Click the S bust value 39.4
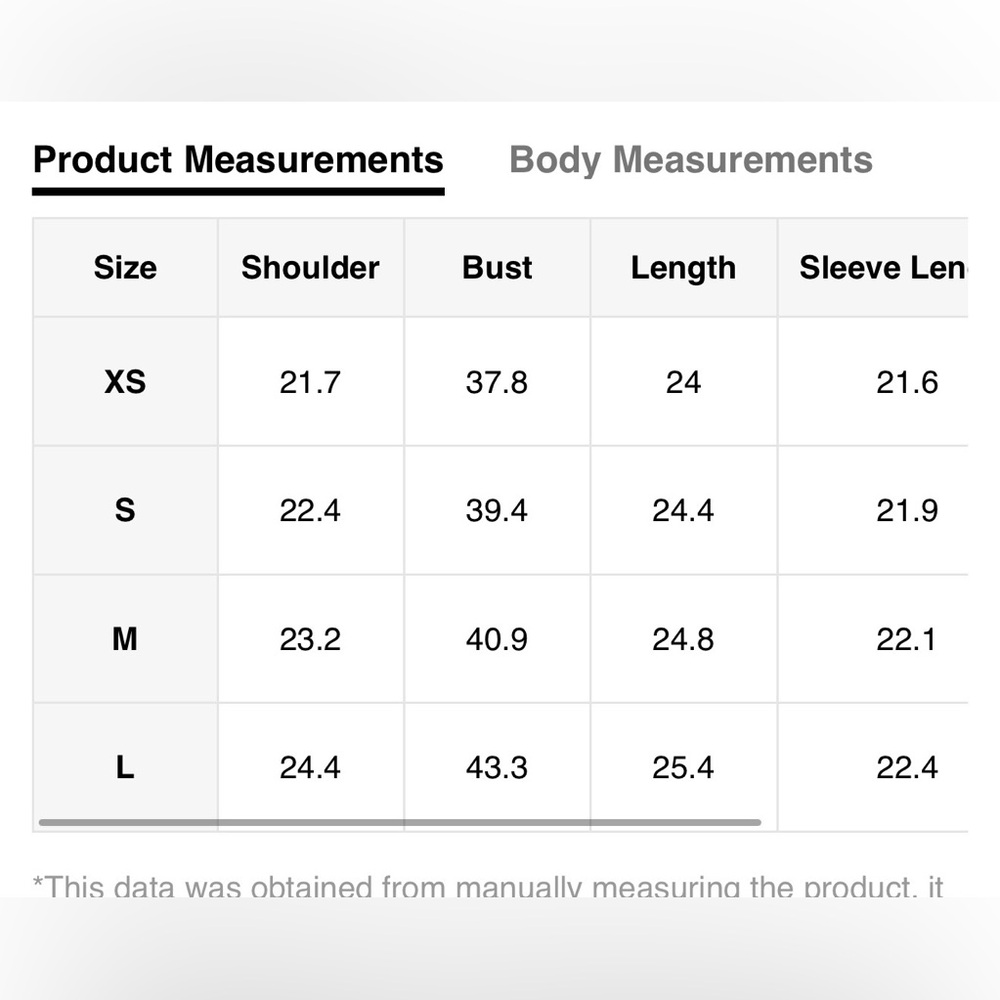The width and height of the screenshot is (1000, 1000). (x=497, y=510)
